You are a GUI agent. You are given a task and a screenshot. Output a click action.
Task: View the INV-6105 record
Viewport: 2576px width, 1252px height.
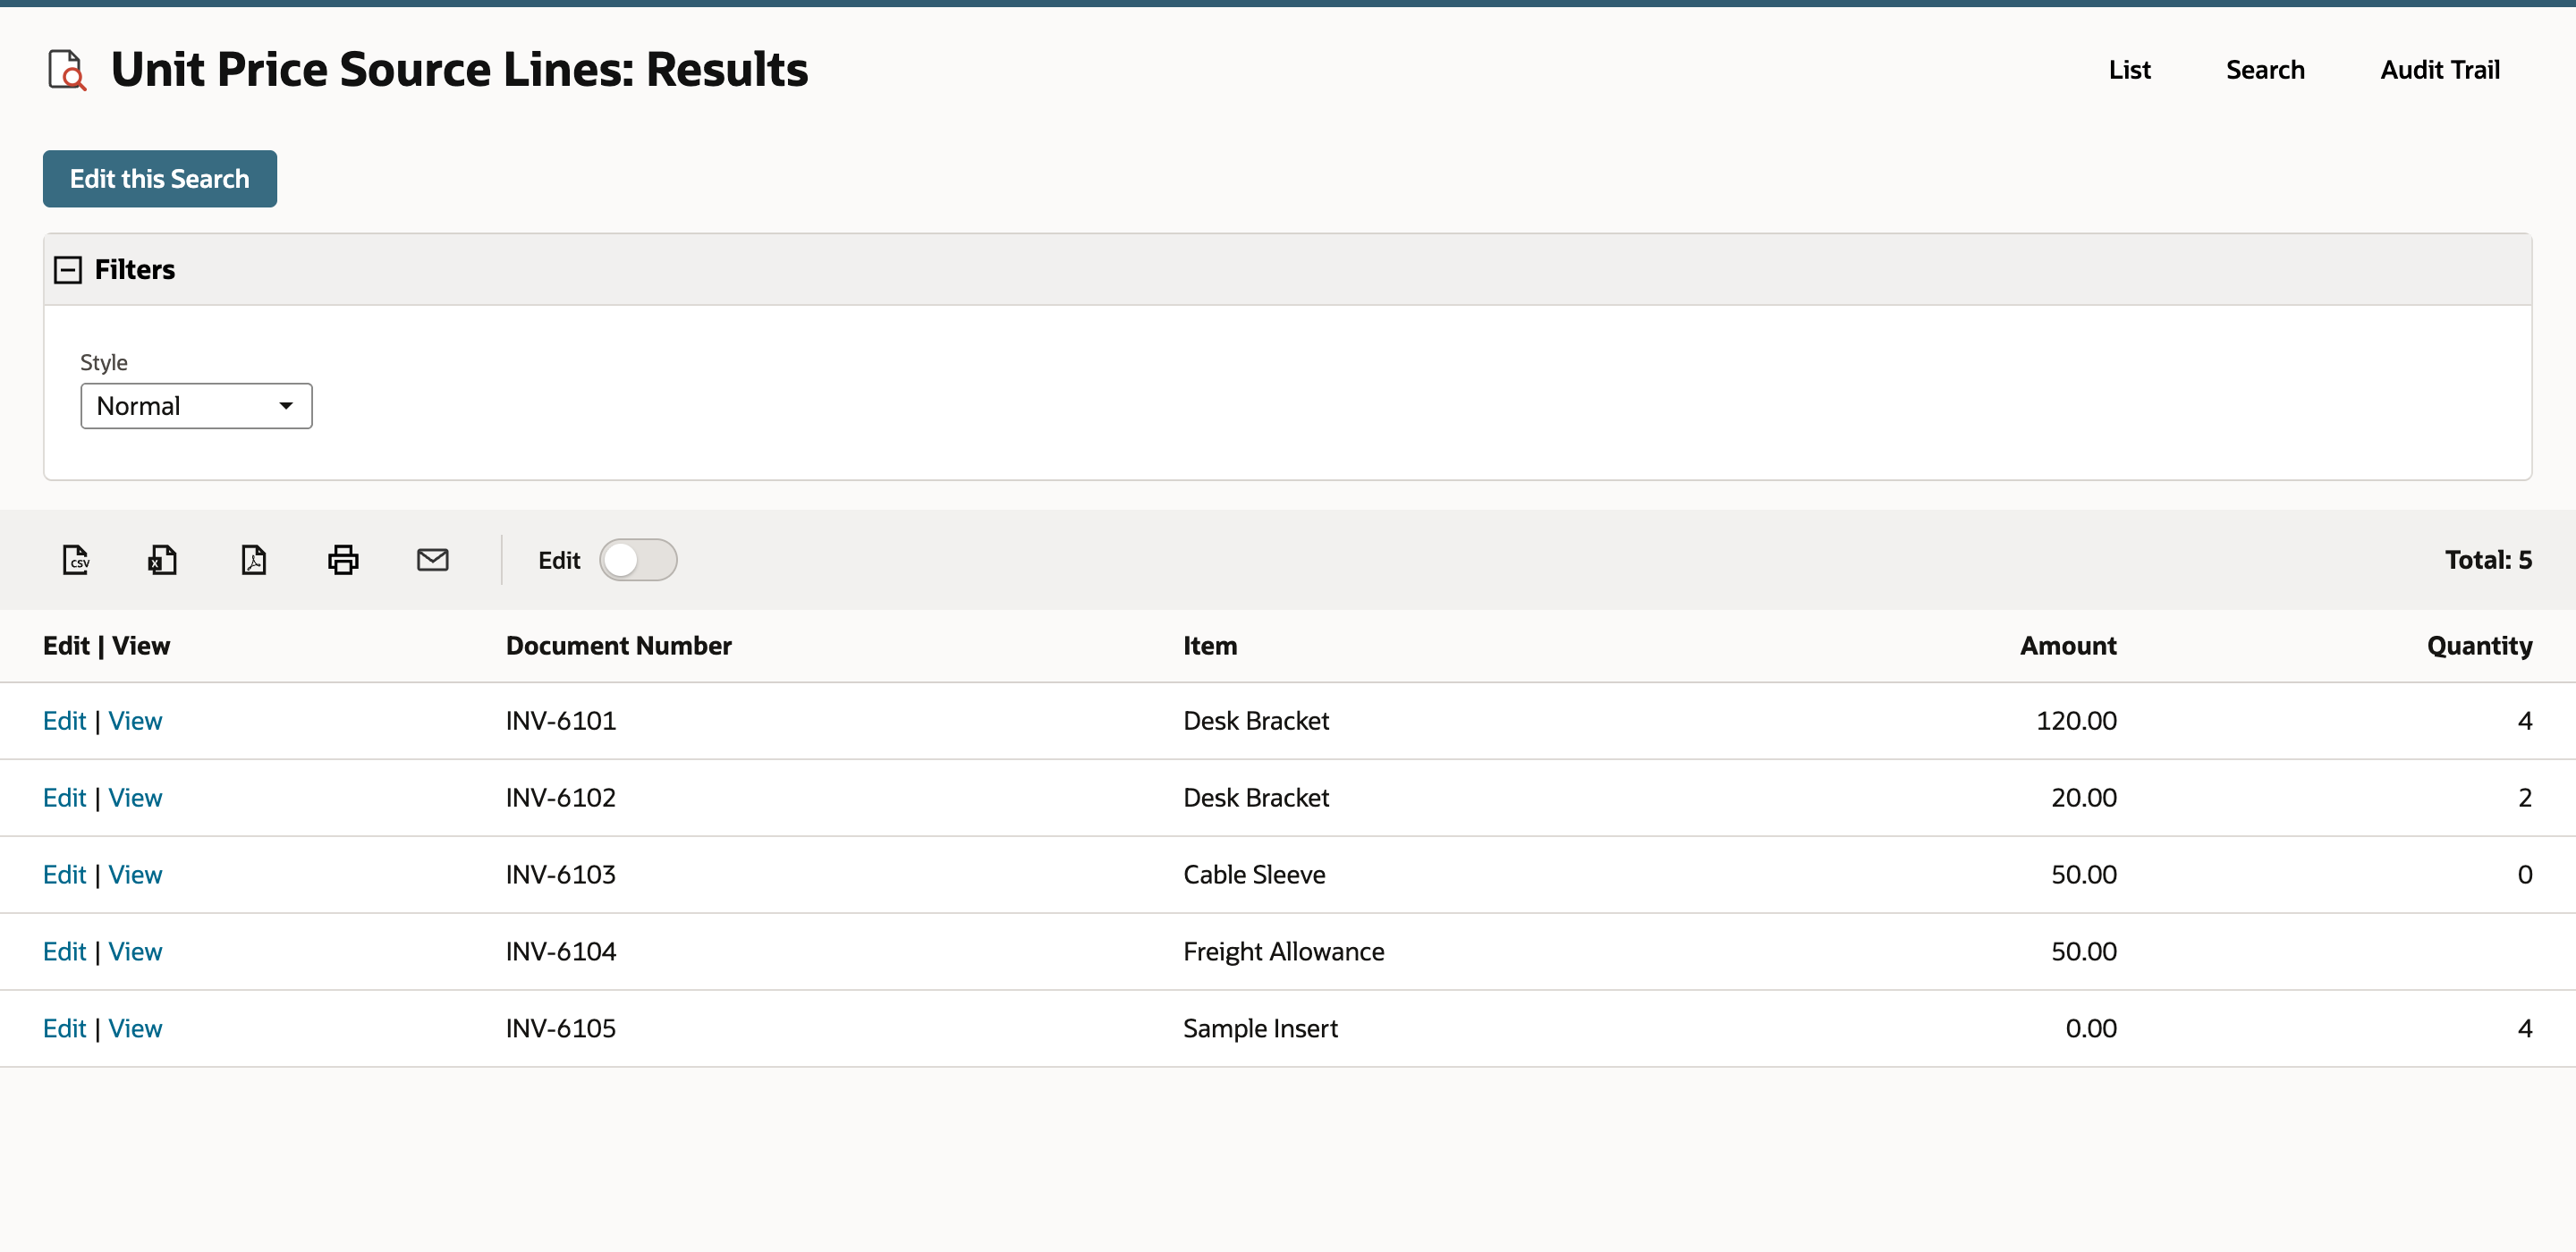tap(135, 1029)
